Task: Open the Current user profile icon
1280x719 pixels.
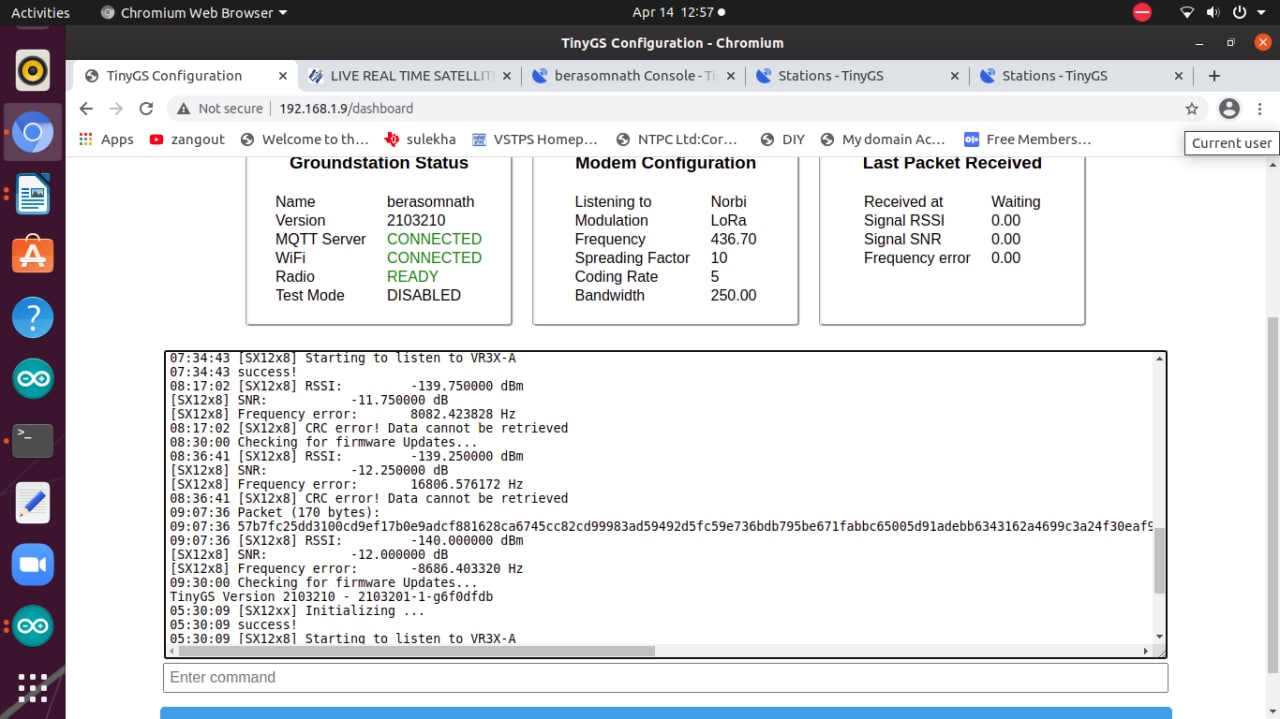Action: tap(1229, 108)
